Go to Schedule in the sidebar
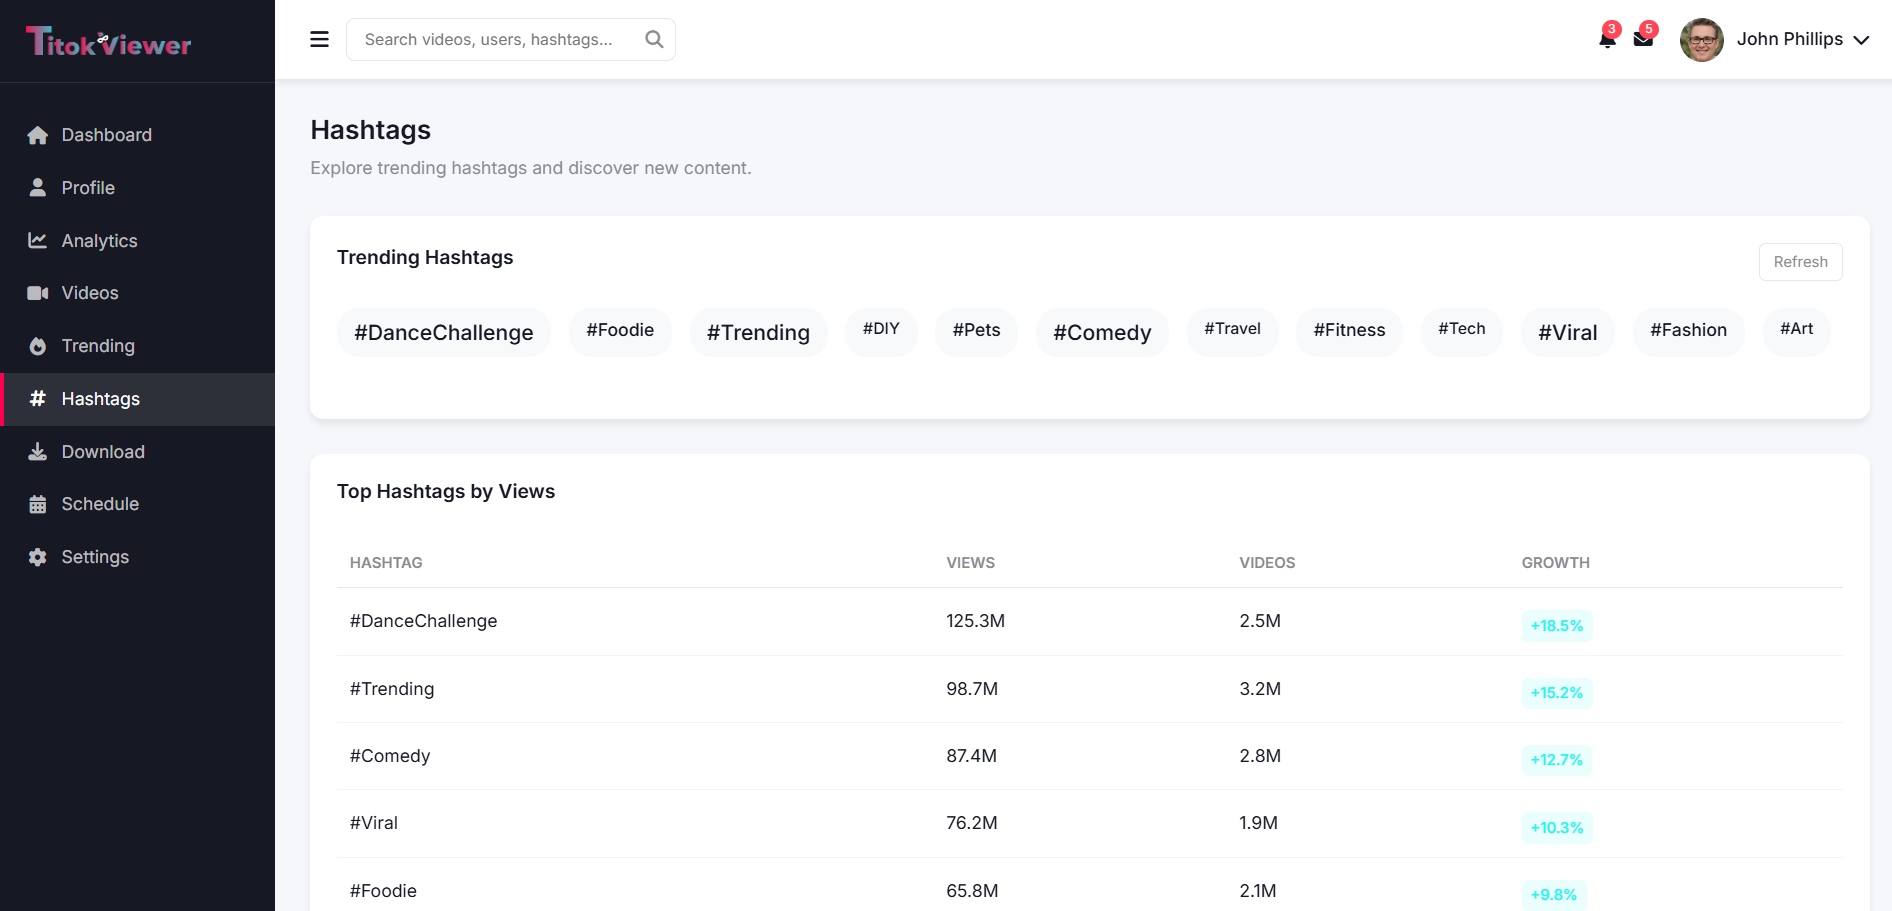Screen dimensions: 1892x911 99,504
